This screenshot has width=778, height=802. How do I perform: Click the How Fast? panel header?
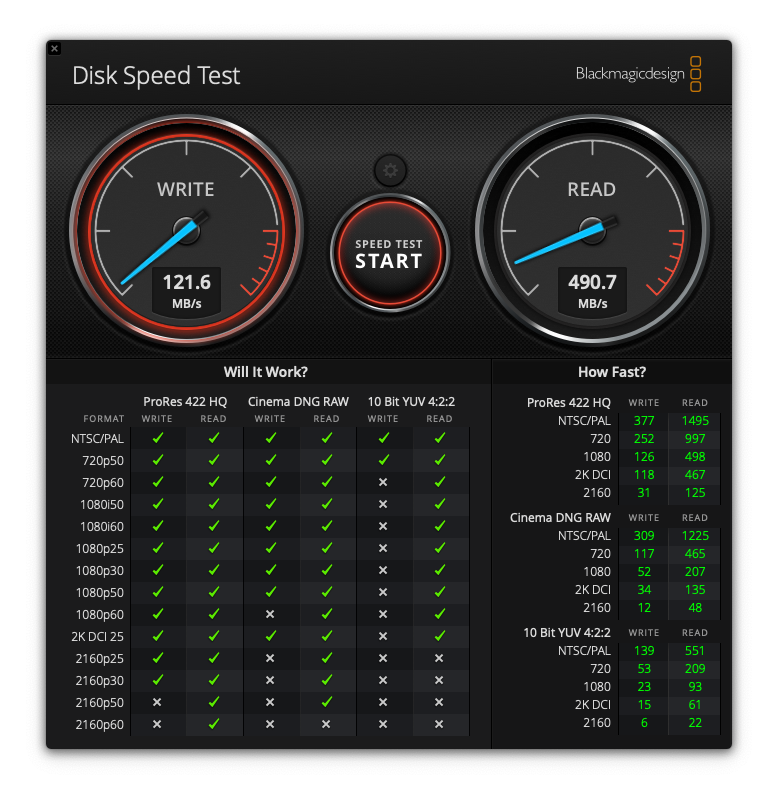click(x=612, y=372)
